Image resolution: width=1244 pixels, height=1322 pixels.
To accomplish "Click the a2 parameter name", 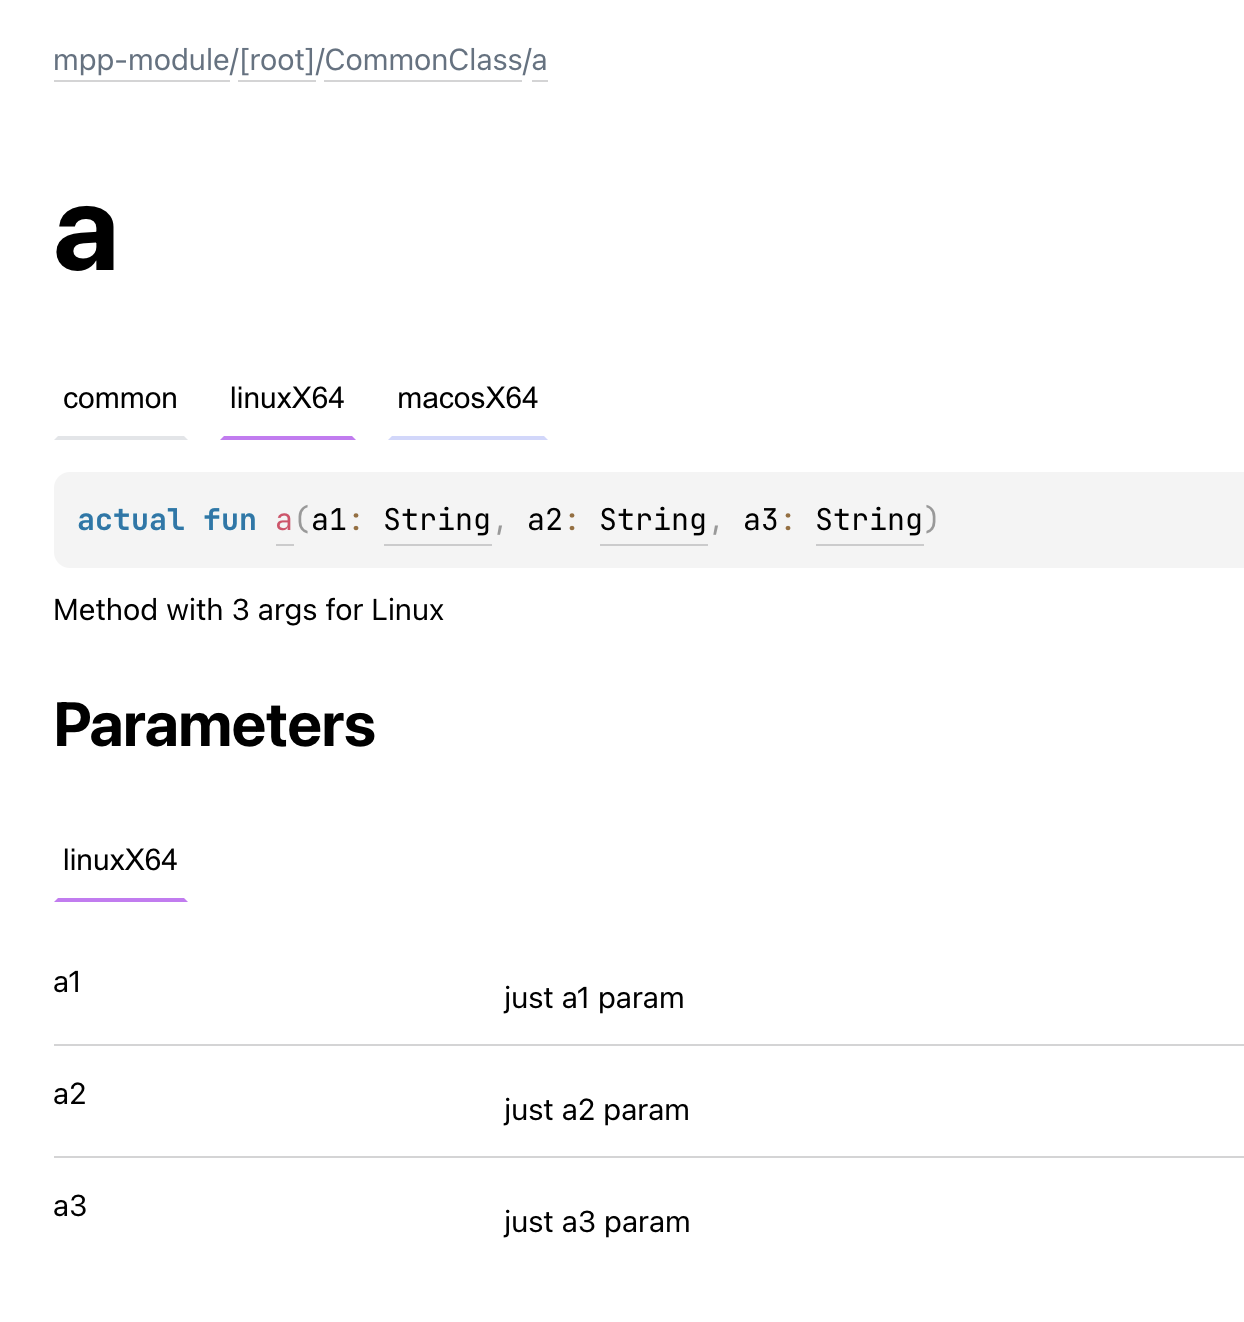I will point(68,1094).
